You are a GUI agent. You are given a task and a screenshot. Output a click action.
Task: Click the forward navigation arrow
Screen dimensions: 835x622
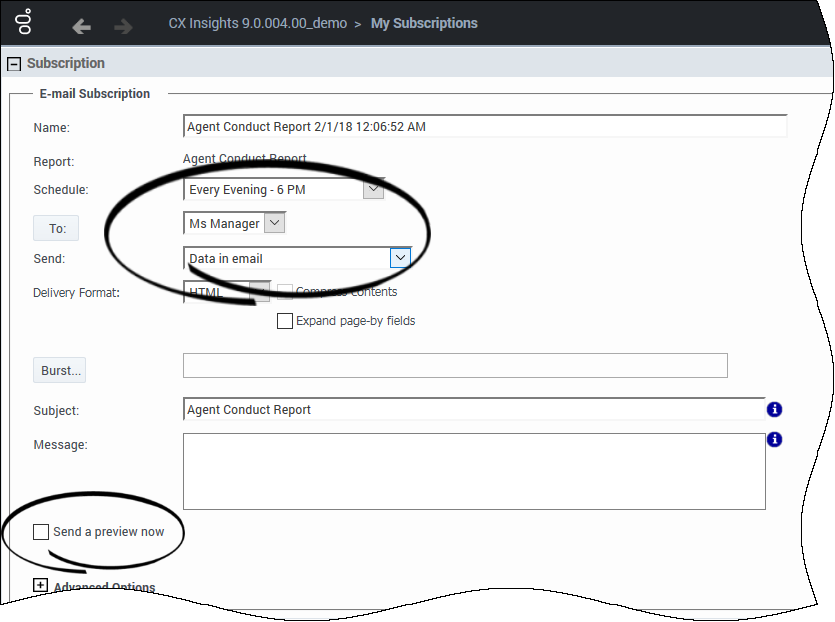[122, 27]
